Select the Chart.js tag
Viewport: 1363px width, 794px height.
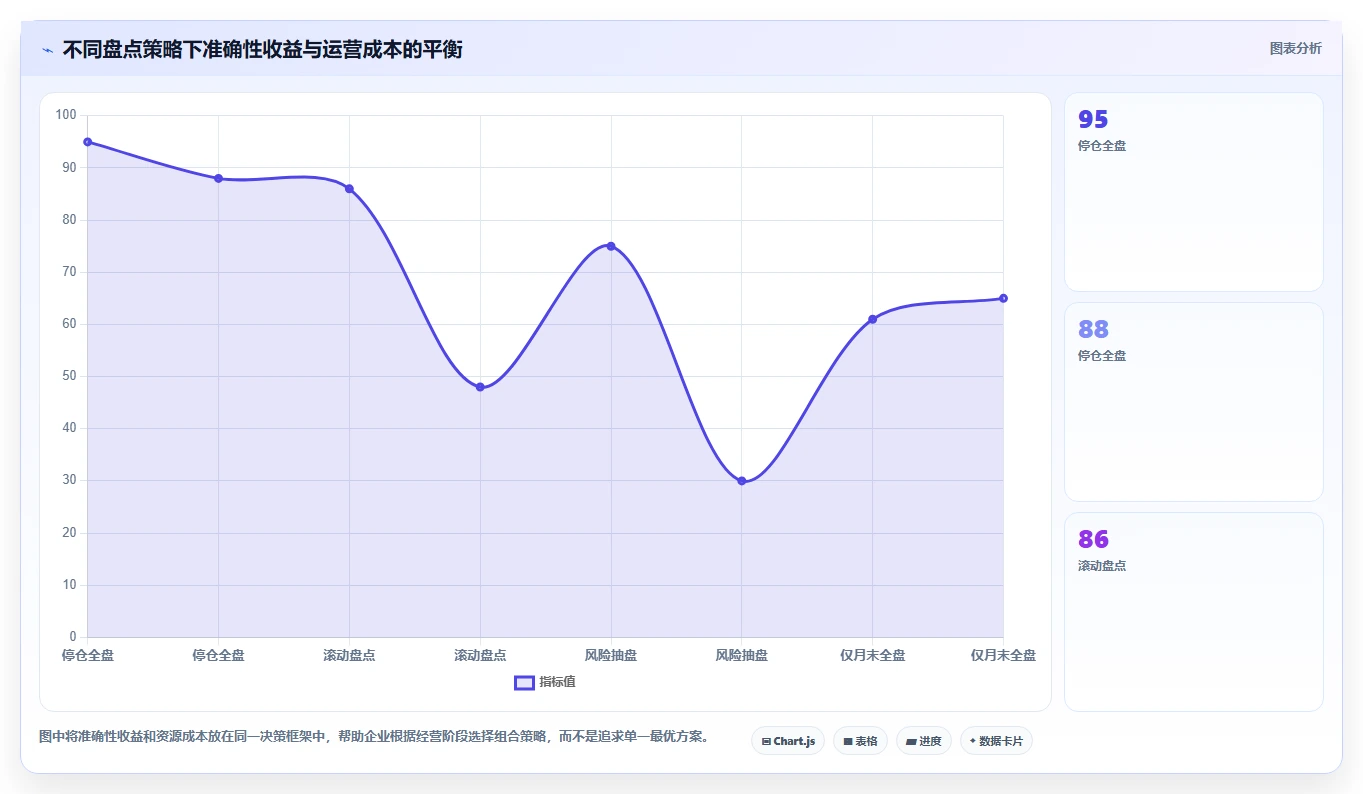click(788, 741)
